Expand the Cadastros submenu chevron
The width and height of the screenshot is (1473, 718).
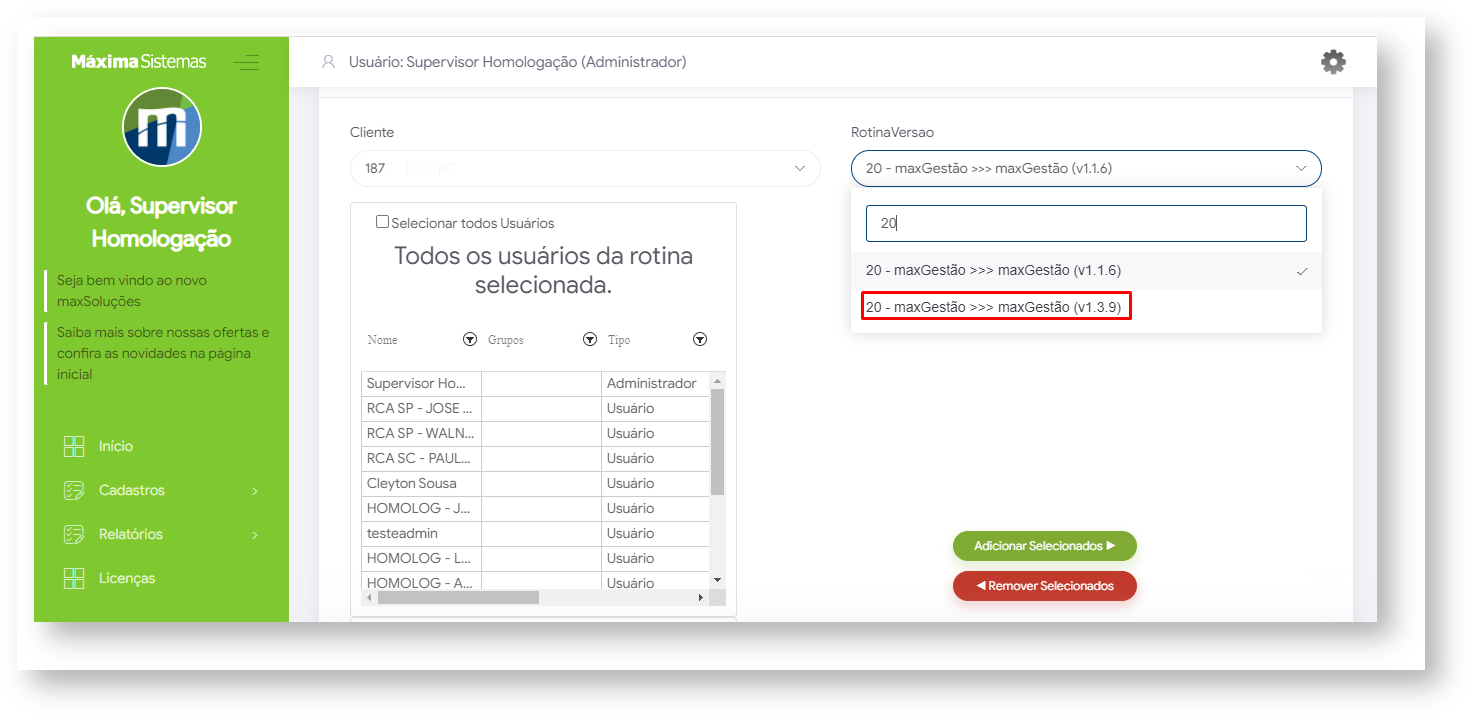(x=255, y=491)
